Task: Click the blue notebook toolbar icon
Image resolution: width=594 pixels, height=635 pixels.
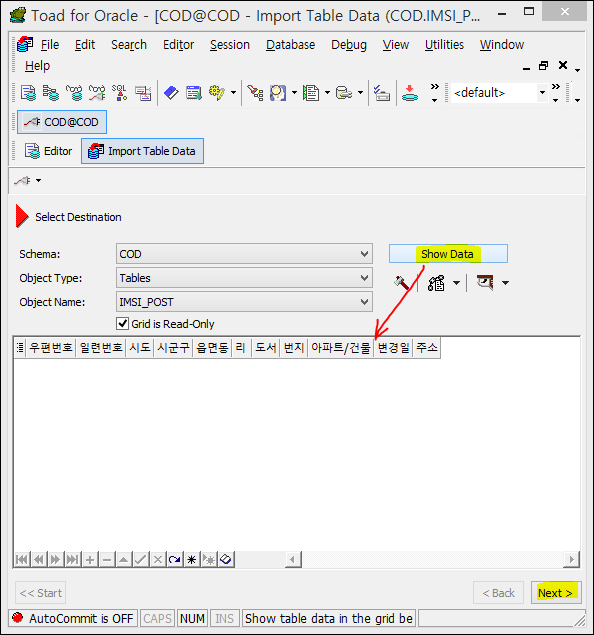Action: click(x=171, y=93)
